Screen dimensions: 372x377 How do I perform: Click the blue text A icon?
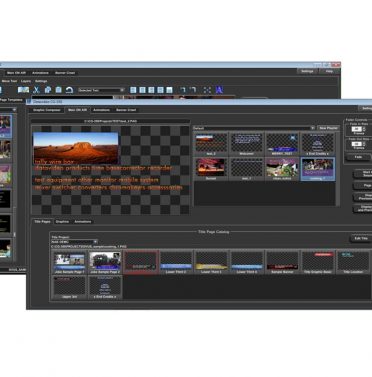pos(219,90)
